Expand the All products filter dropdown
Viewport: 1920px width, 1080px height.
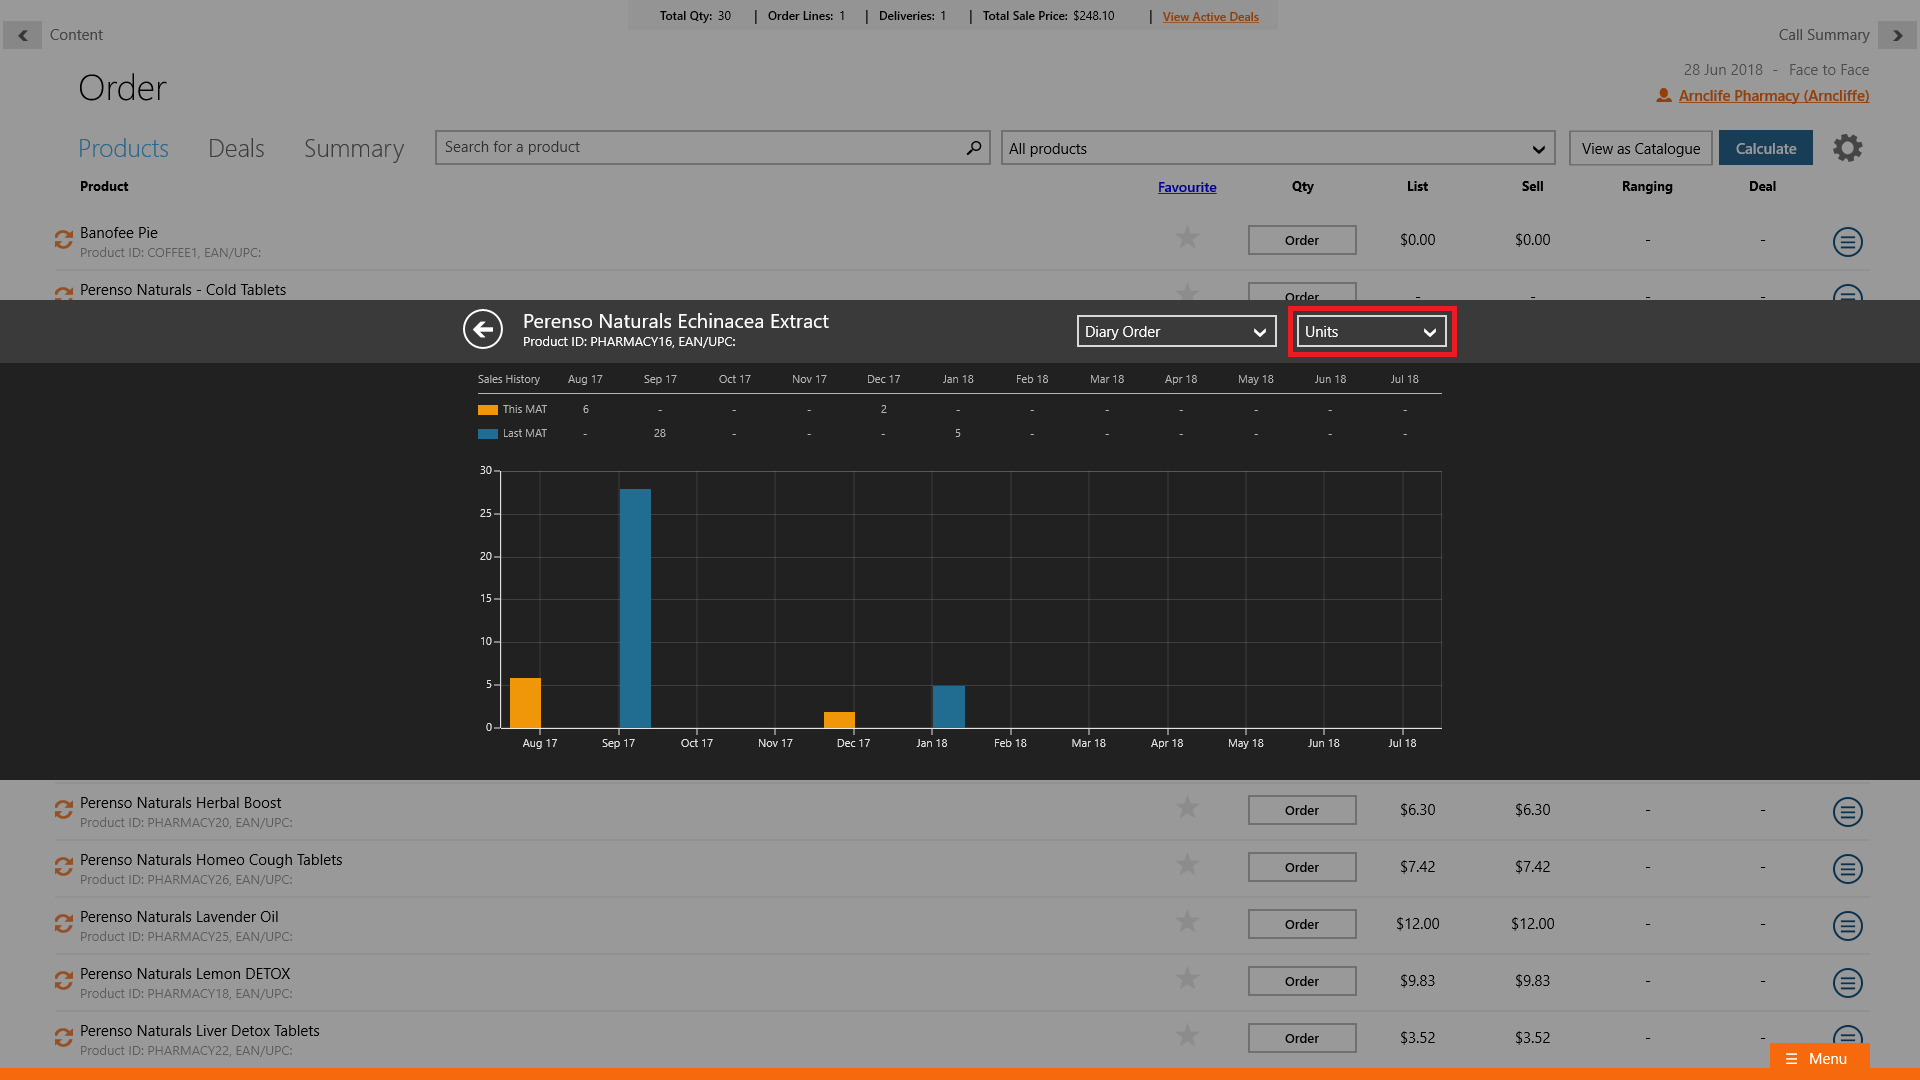1277,149
